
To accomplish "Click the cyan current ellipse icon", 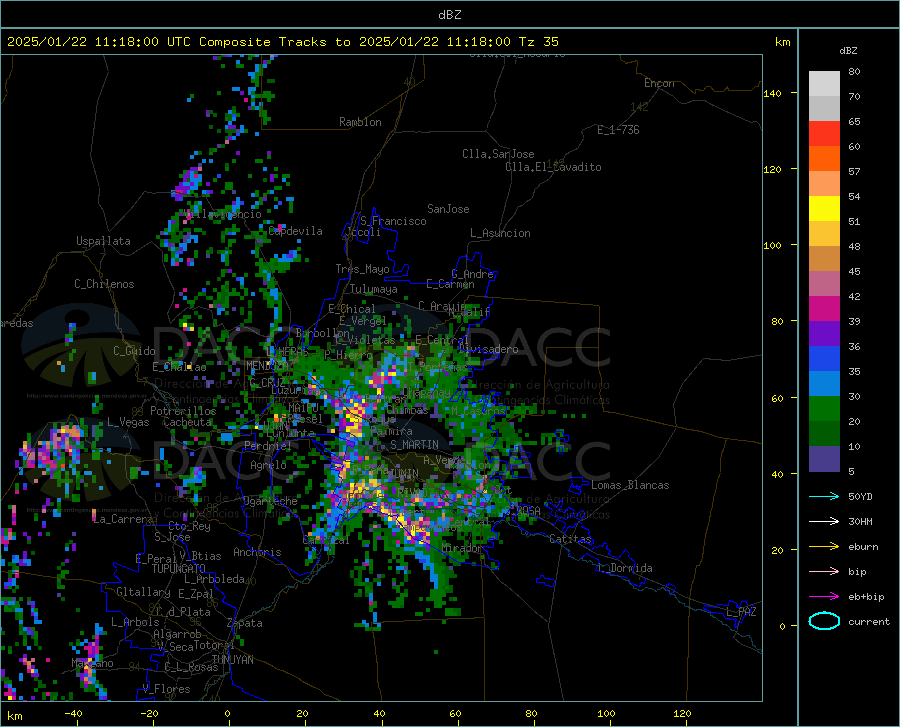I will 824,621.
